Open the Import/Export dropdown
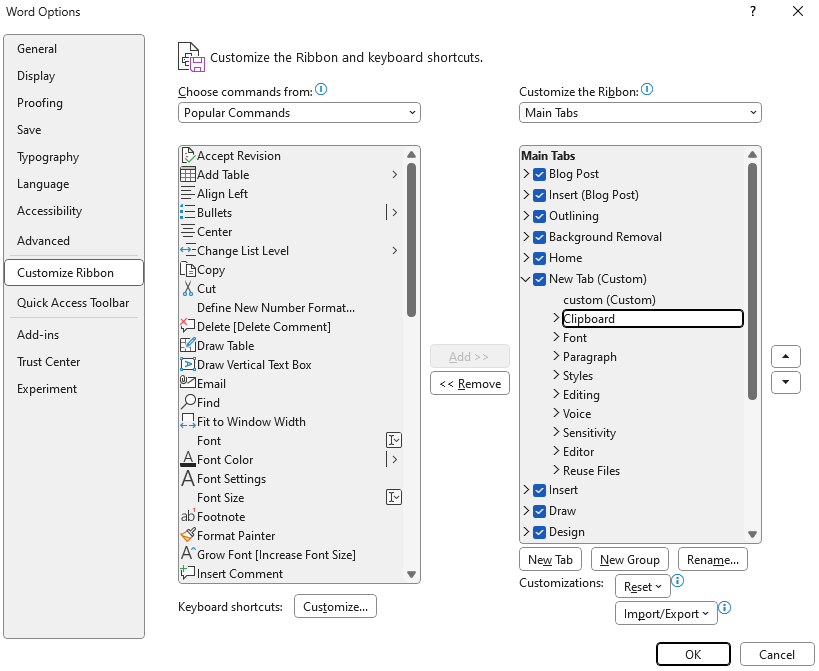 pos(666,614)
